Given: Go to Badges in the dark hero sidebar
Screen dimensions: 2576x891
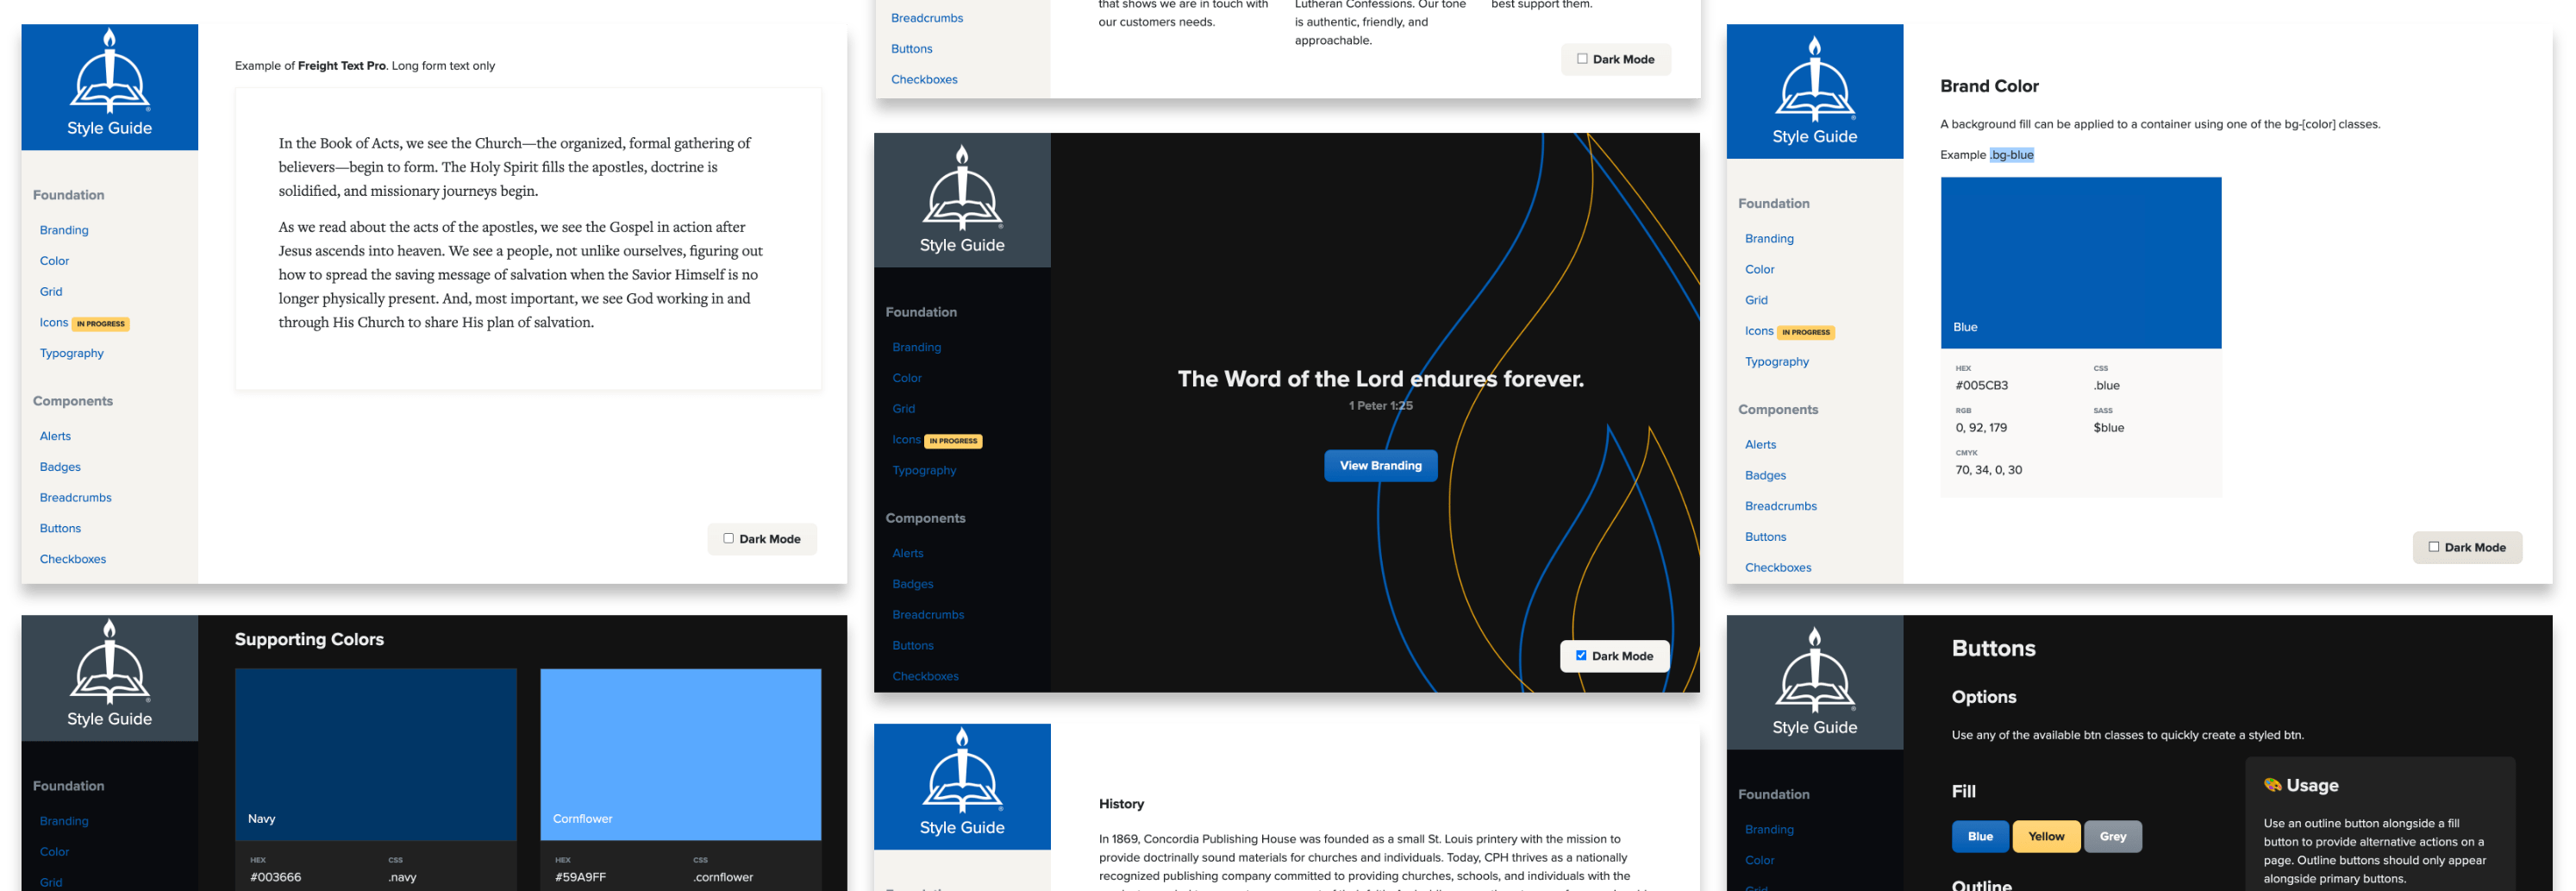Looking at the screenshot, I should tap(913, 584).
